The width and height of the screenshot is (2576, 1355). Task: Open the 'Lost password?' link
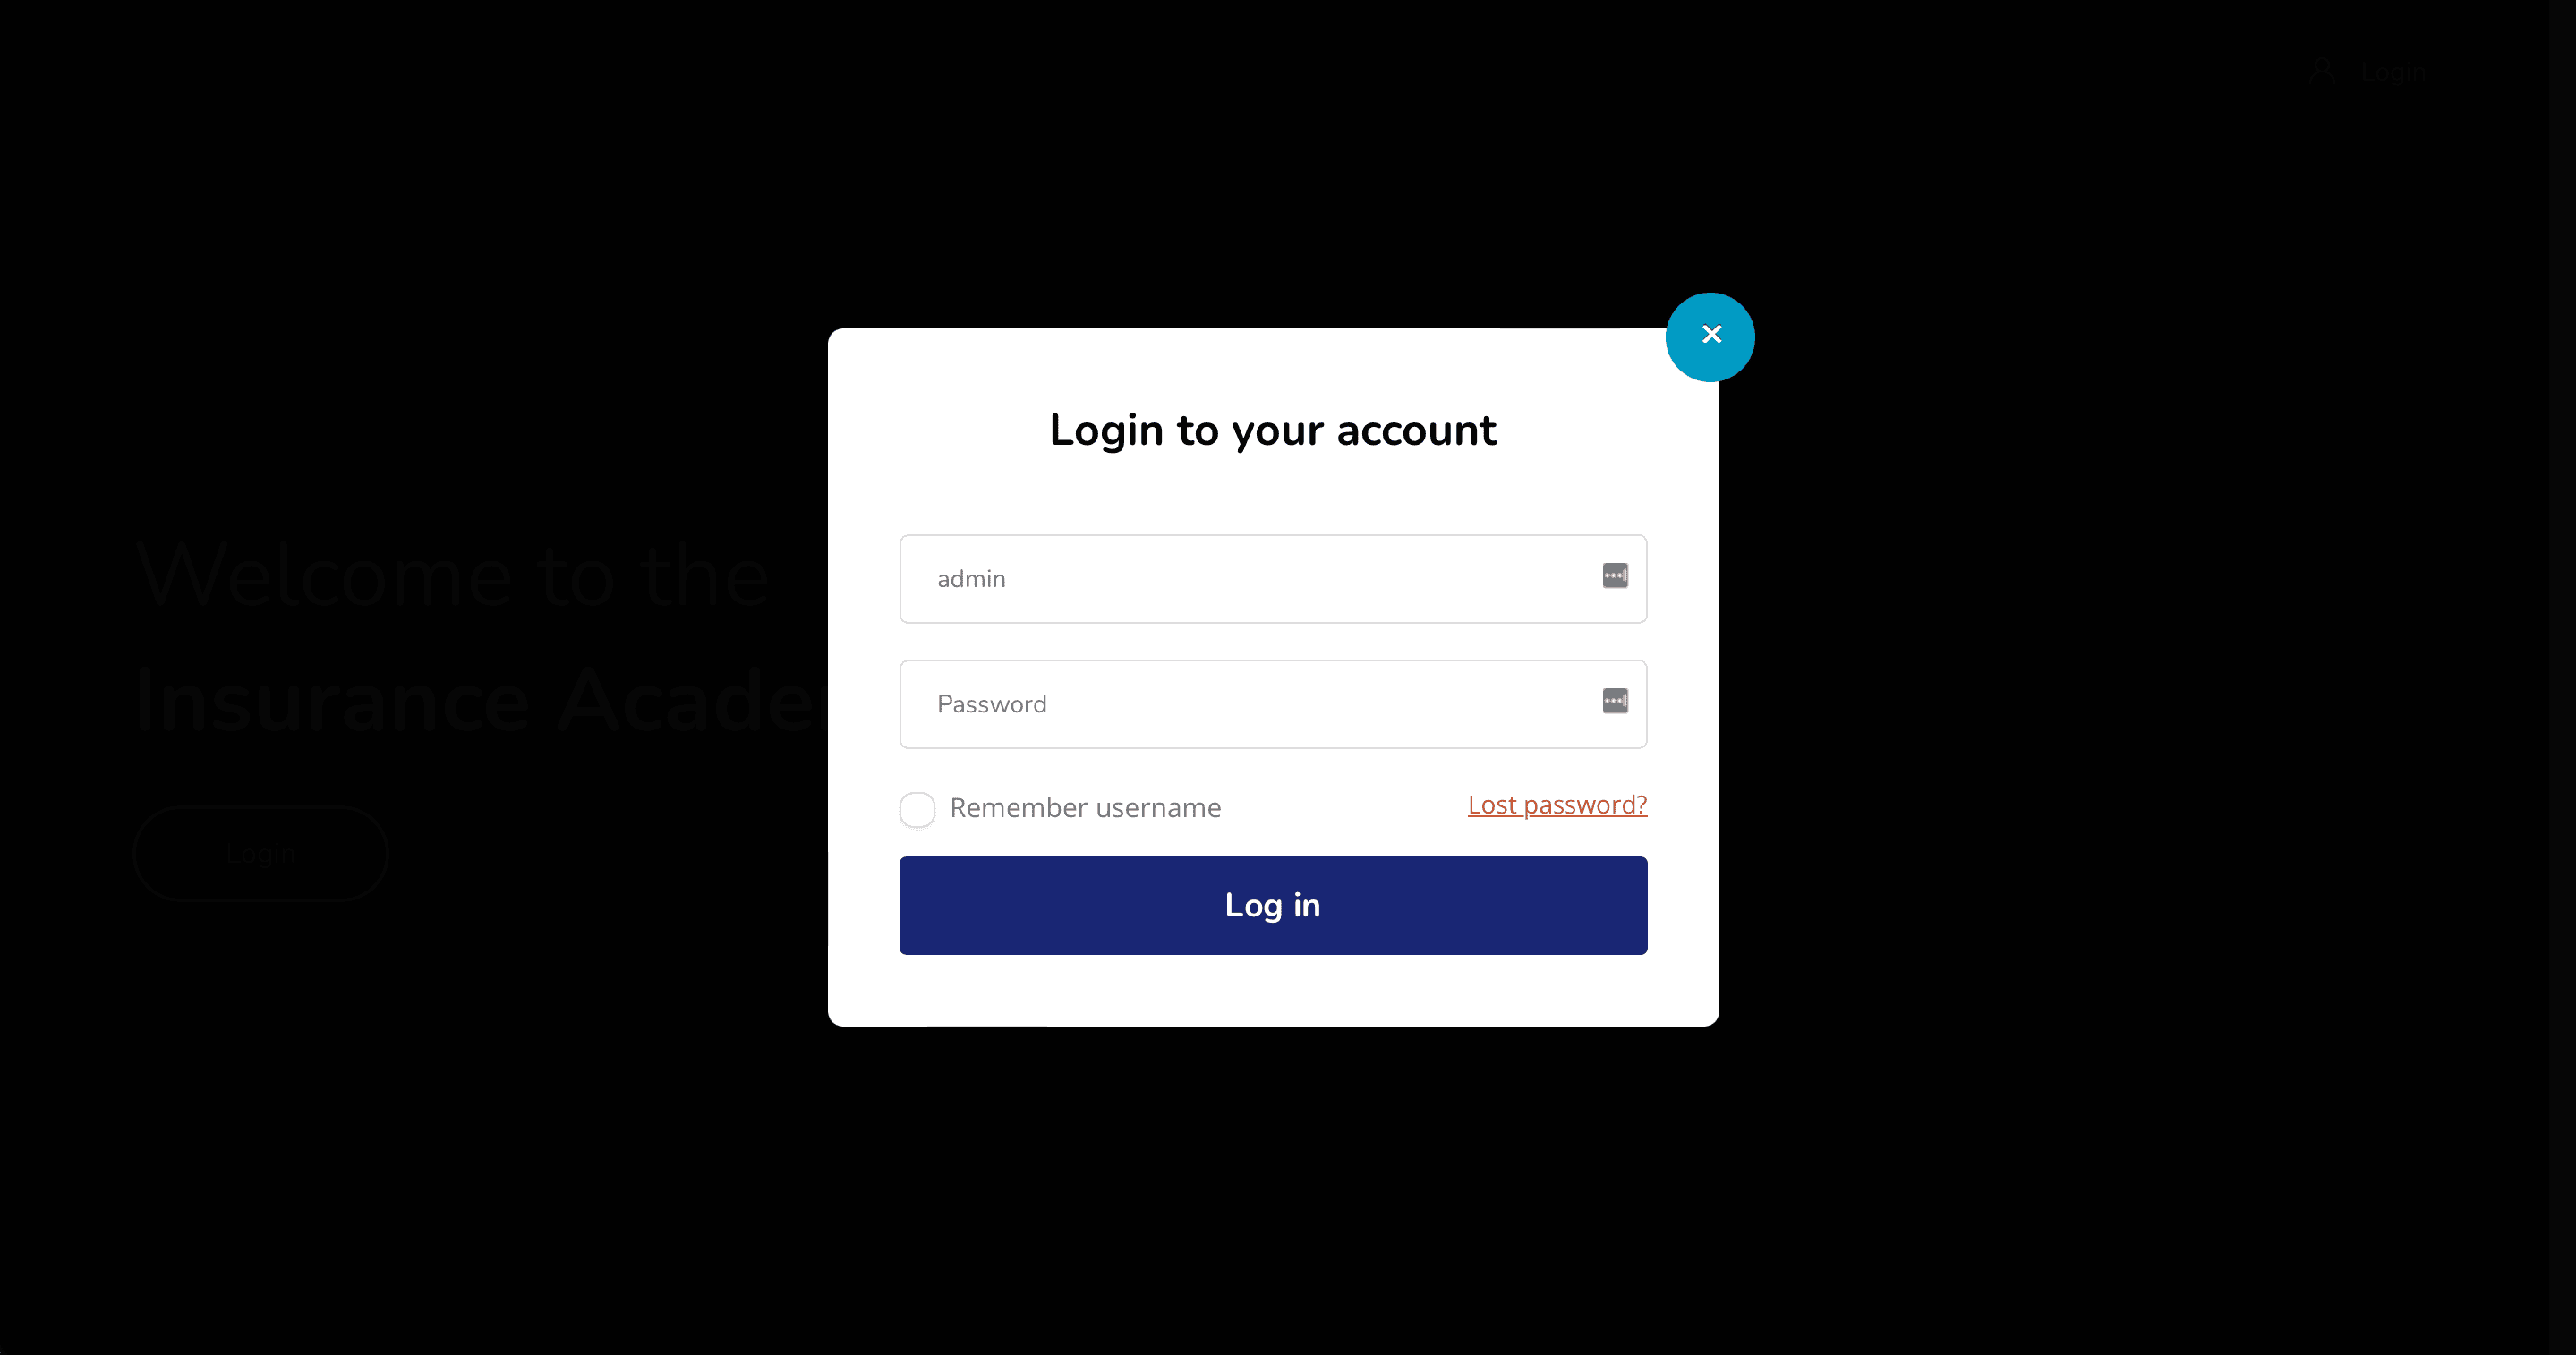pyautogui.click(x=1557, y=805)
